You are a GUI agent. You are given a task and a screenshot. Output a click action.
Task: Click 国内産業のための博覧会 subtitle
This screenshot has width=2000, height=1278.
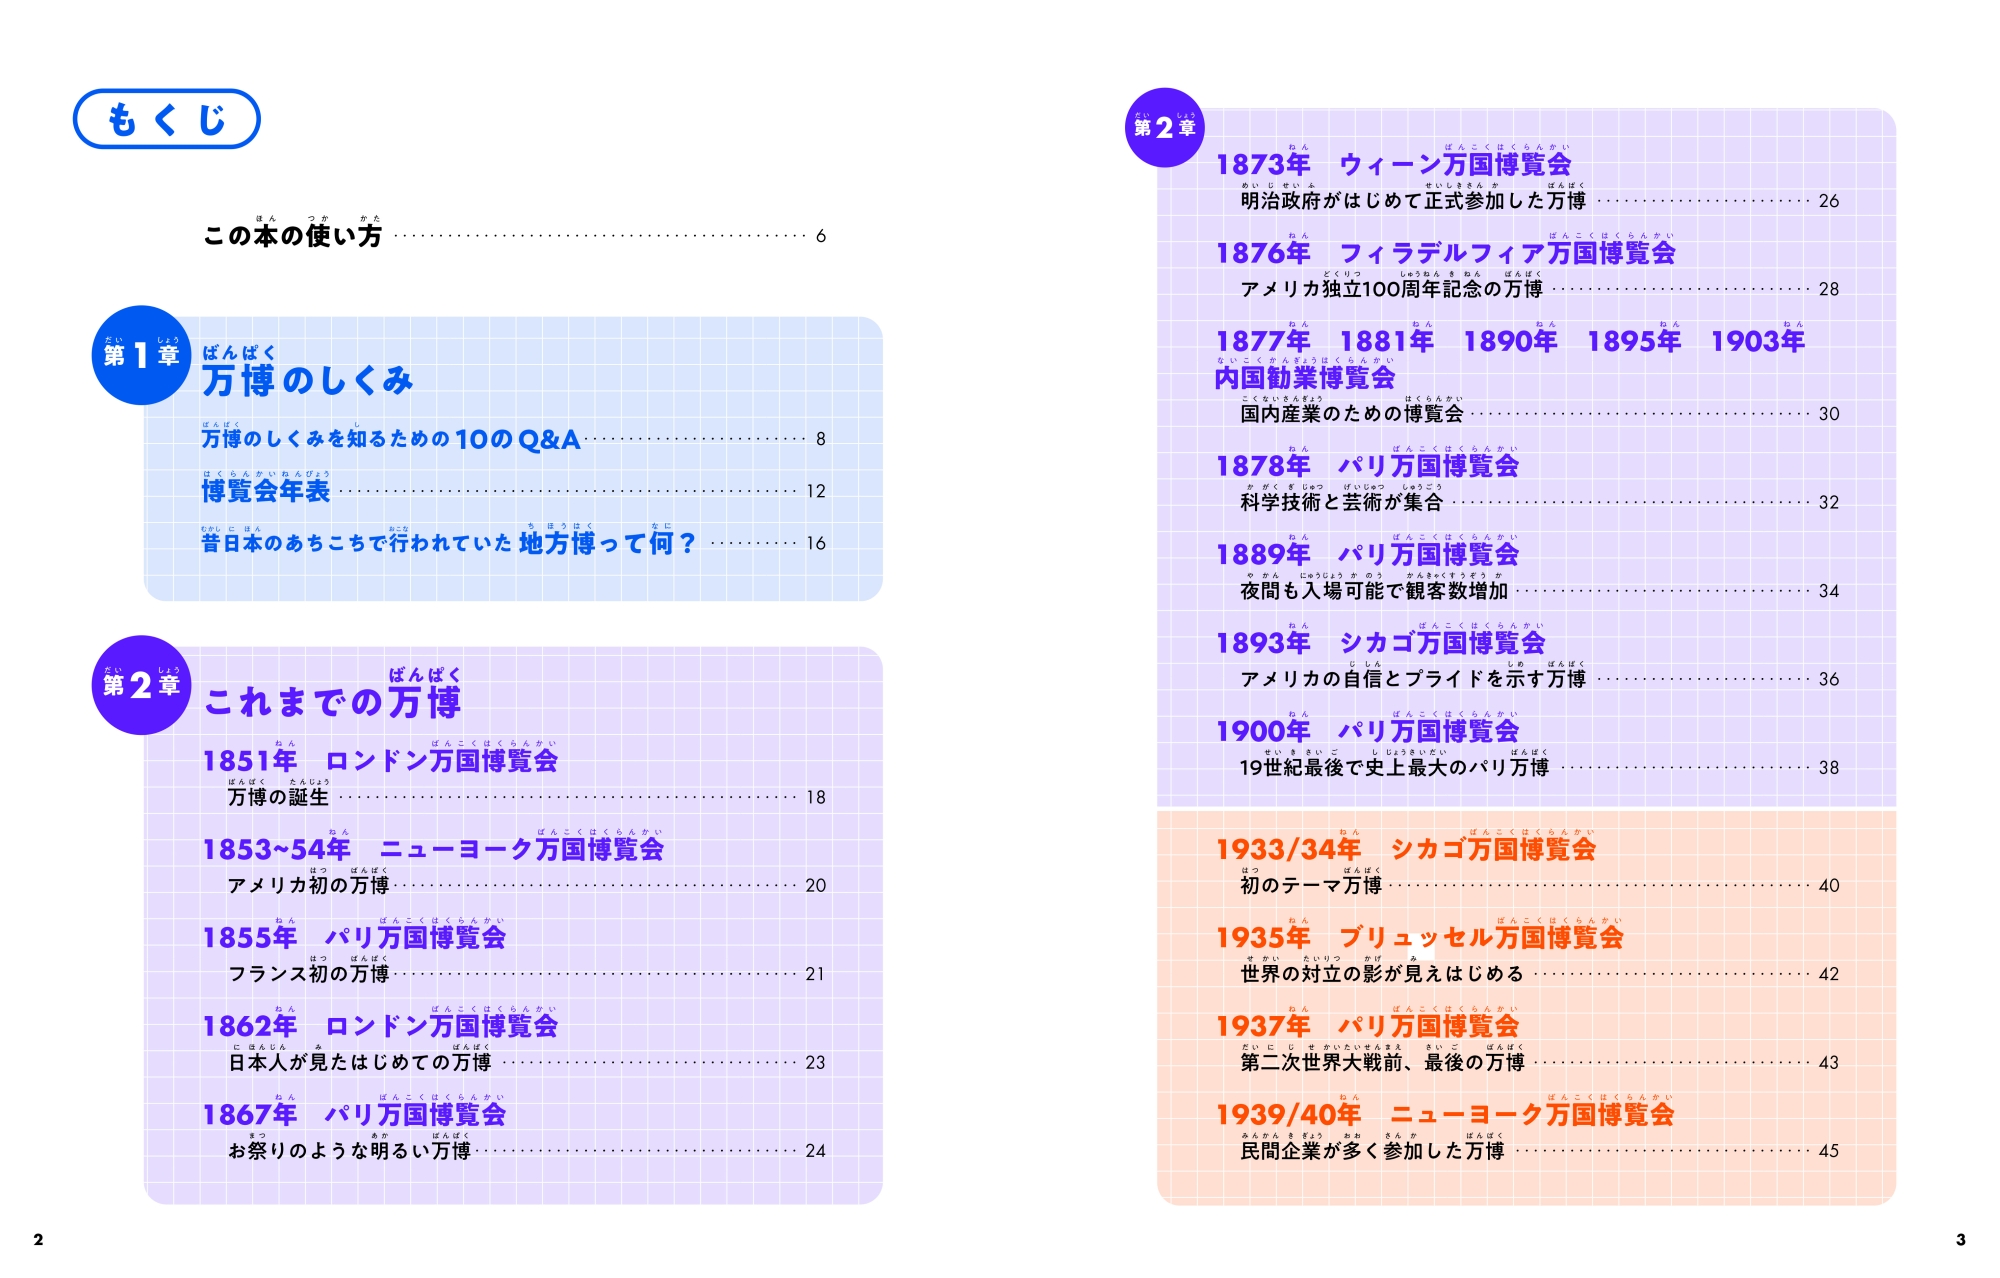pyautogui.click(x=1352, y=413)
